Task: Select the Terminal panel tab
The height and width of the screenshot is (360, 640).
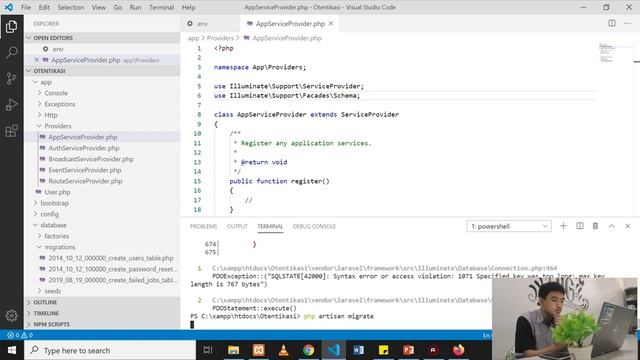Action: 270,226
